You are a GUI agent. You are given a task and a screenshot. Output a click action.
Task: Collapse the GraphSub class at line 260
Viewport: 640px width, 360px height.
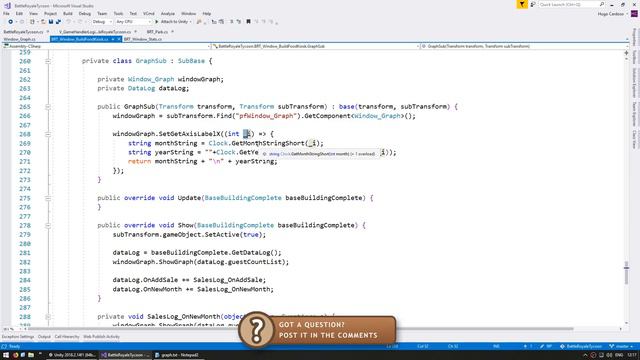[x=48, y=61]
